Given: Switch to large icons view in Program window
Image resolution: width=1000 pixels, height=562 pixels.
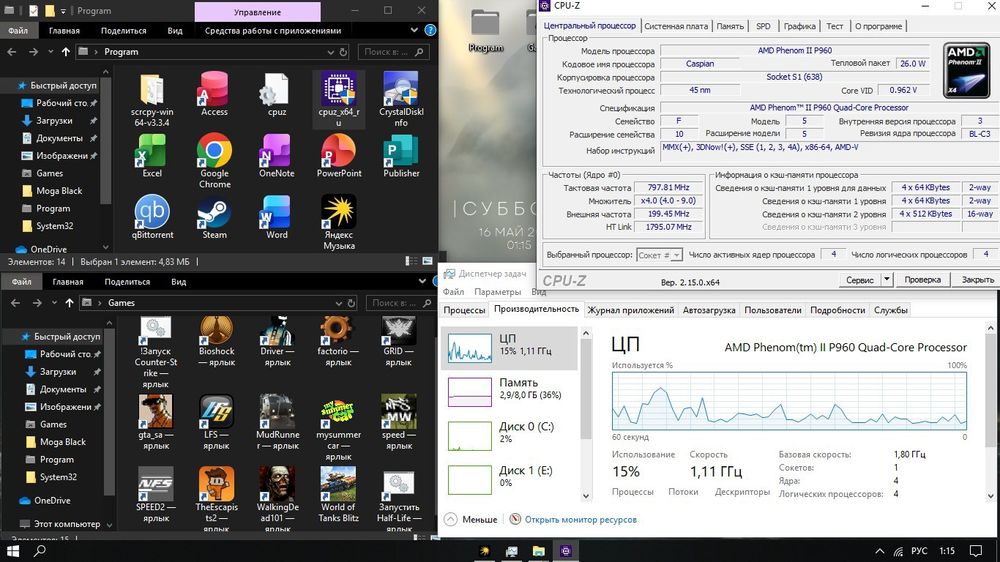Looking at the screenshot, I should [x=427, y=261].
